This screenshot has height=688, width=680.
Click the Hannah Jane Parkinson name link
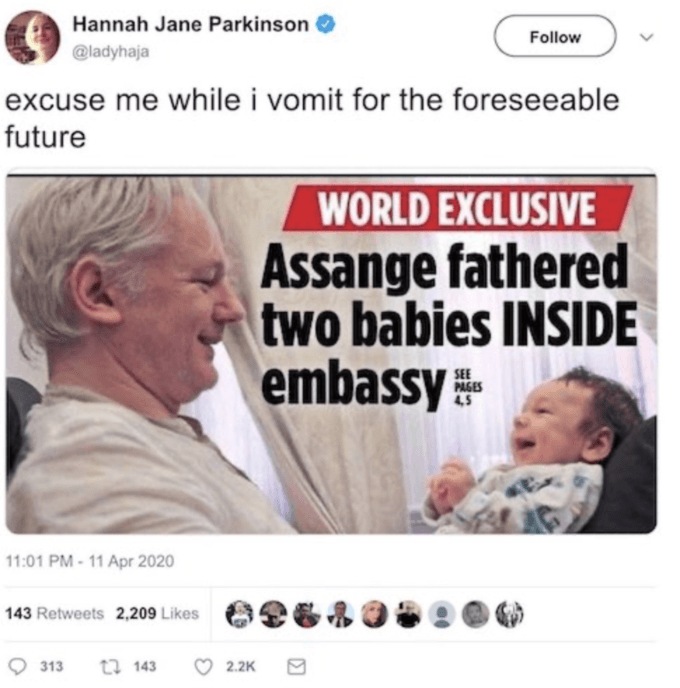[190, 24]
